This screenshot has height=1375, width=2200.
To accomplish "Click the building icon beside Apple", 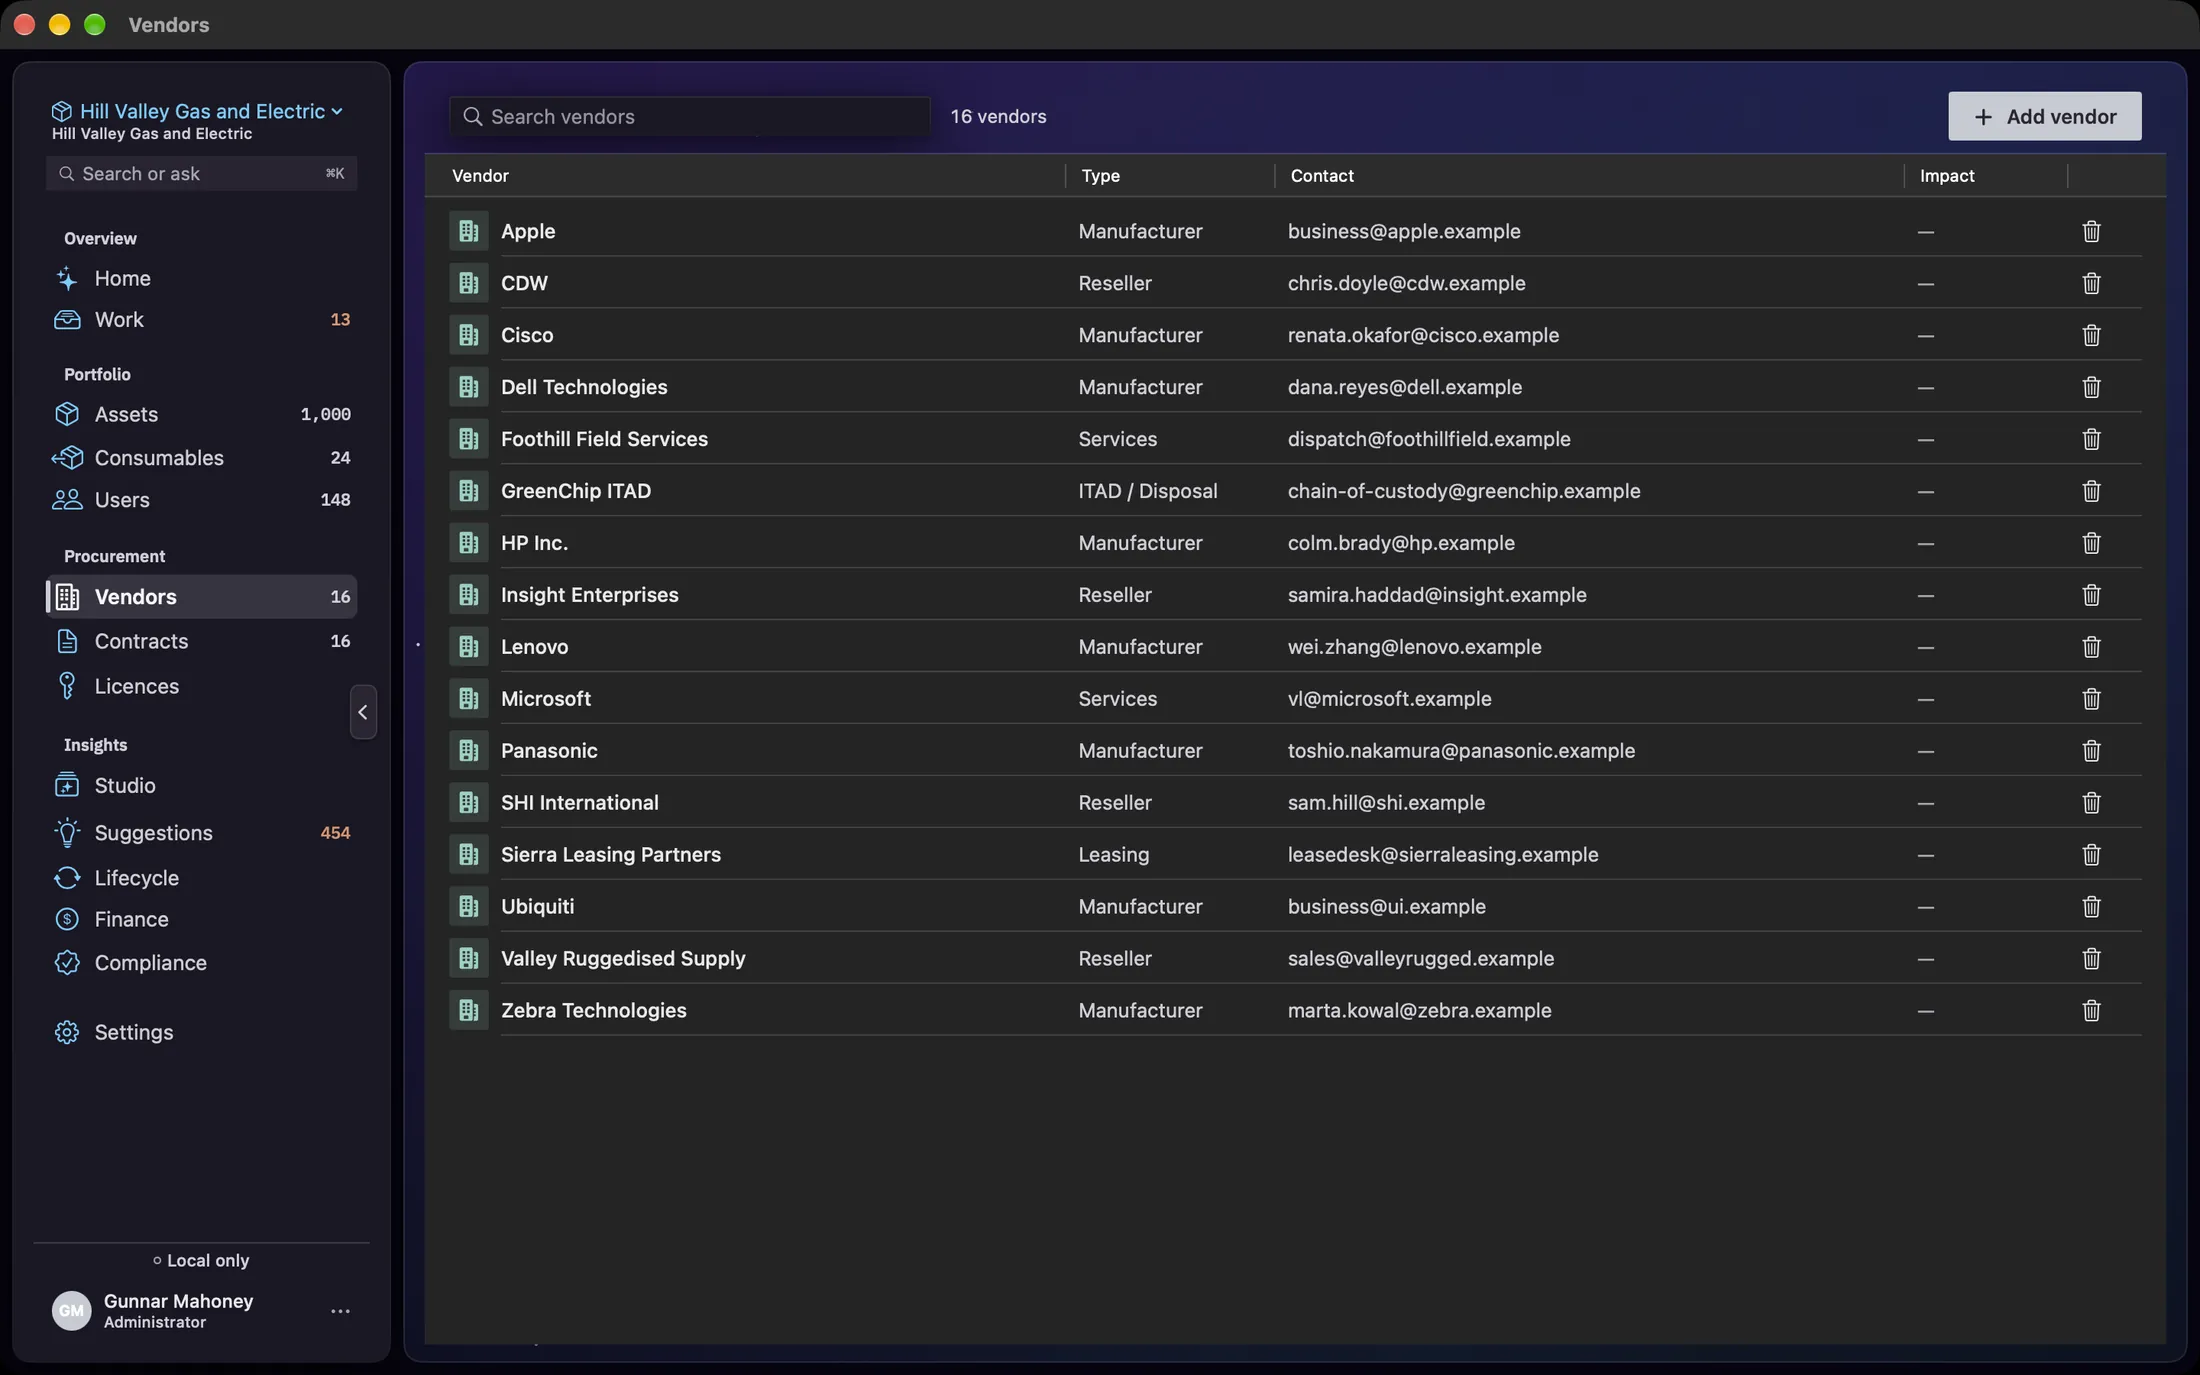I will tap(468, 231).
